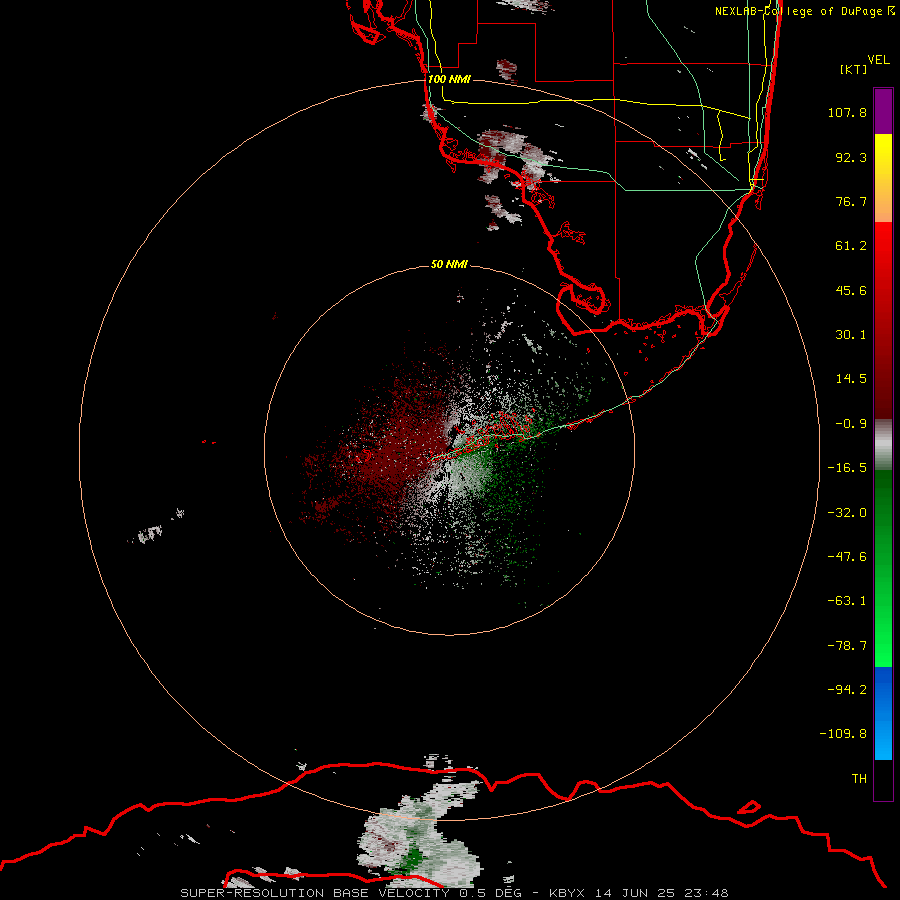Viewport: 900px width, 900px height.
Task: Click the -94.2 velocity scale value
Action: (x=847, y=690)
